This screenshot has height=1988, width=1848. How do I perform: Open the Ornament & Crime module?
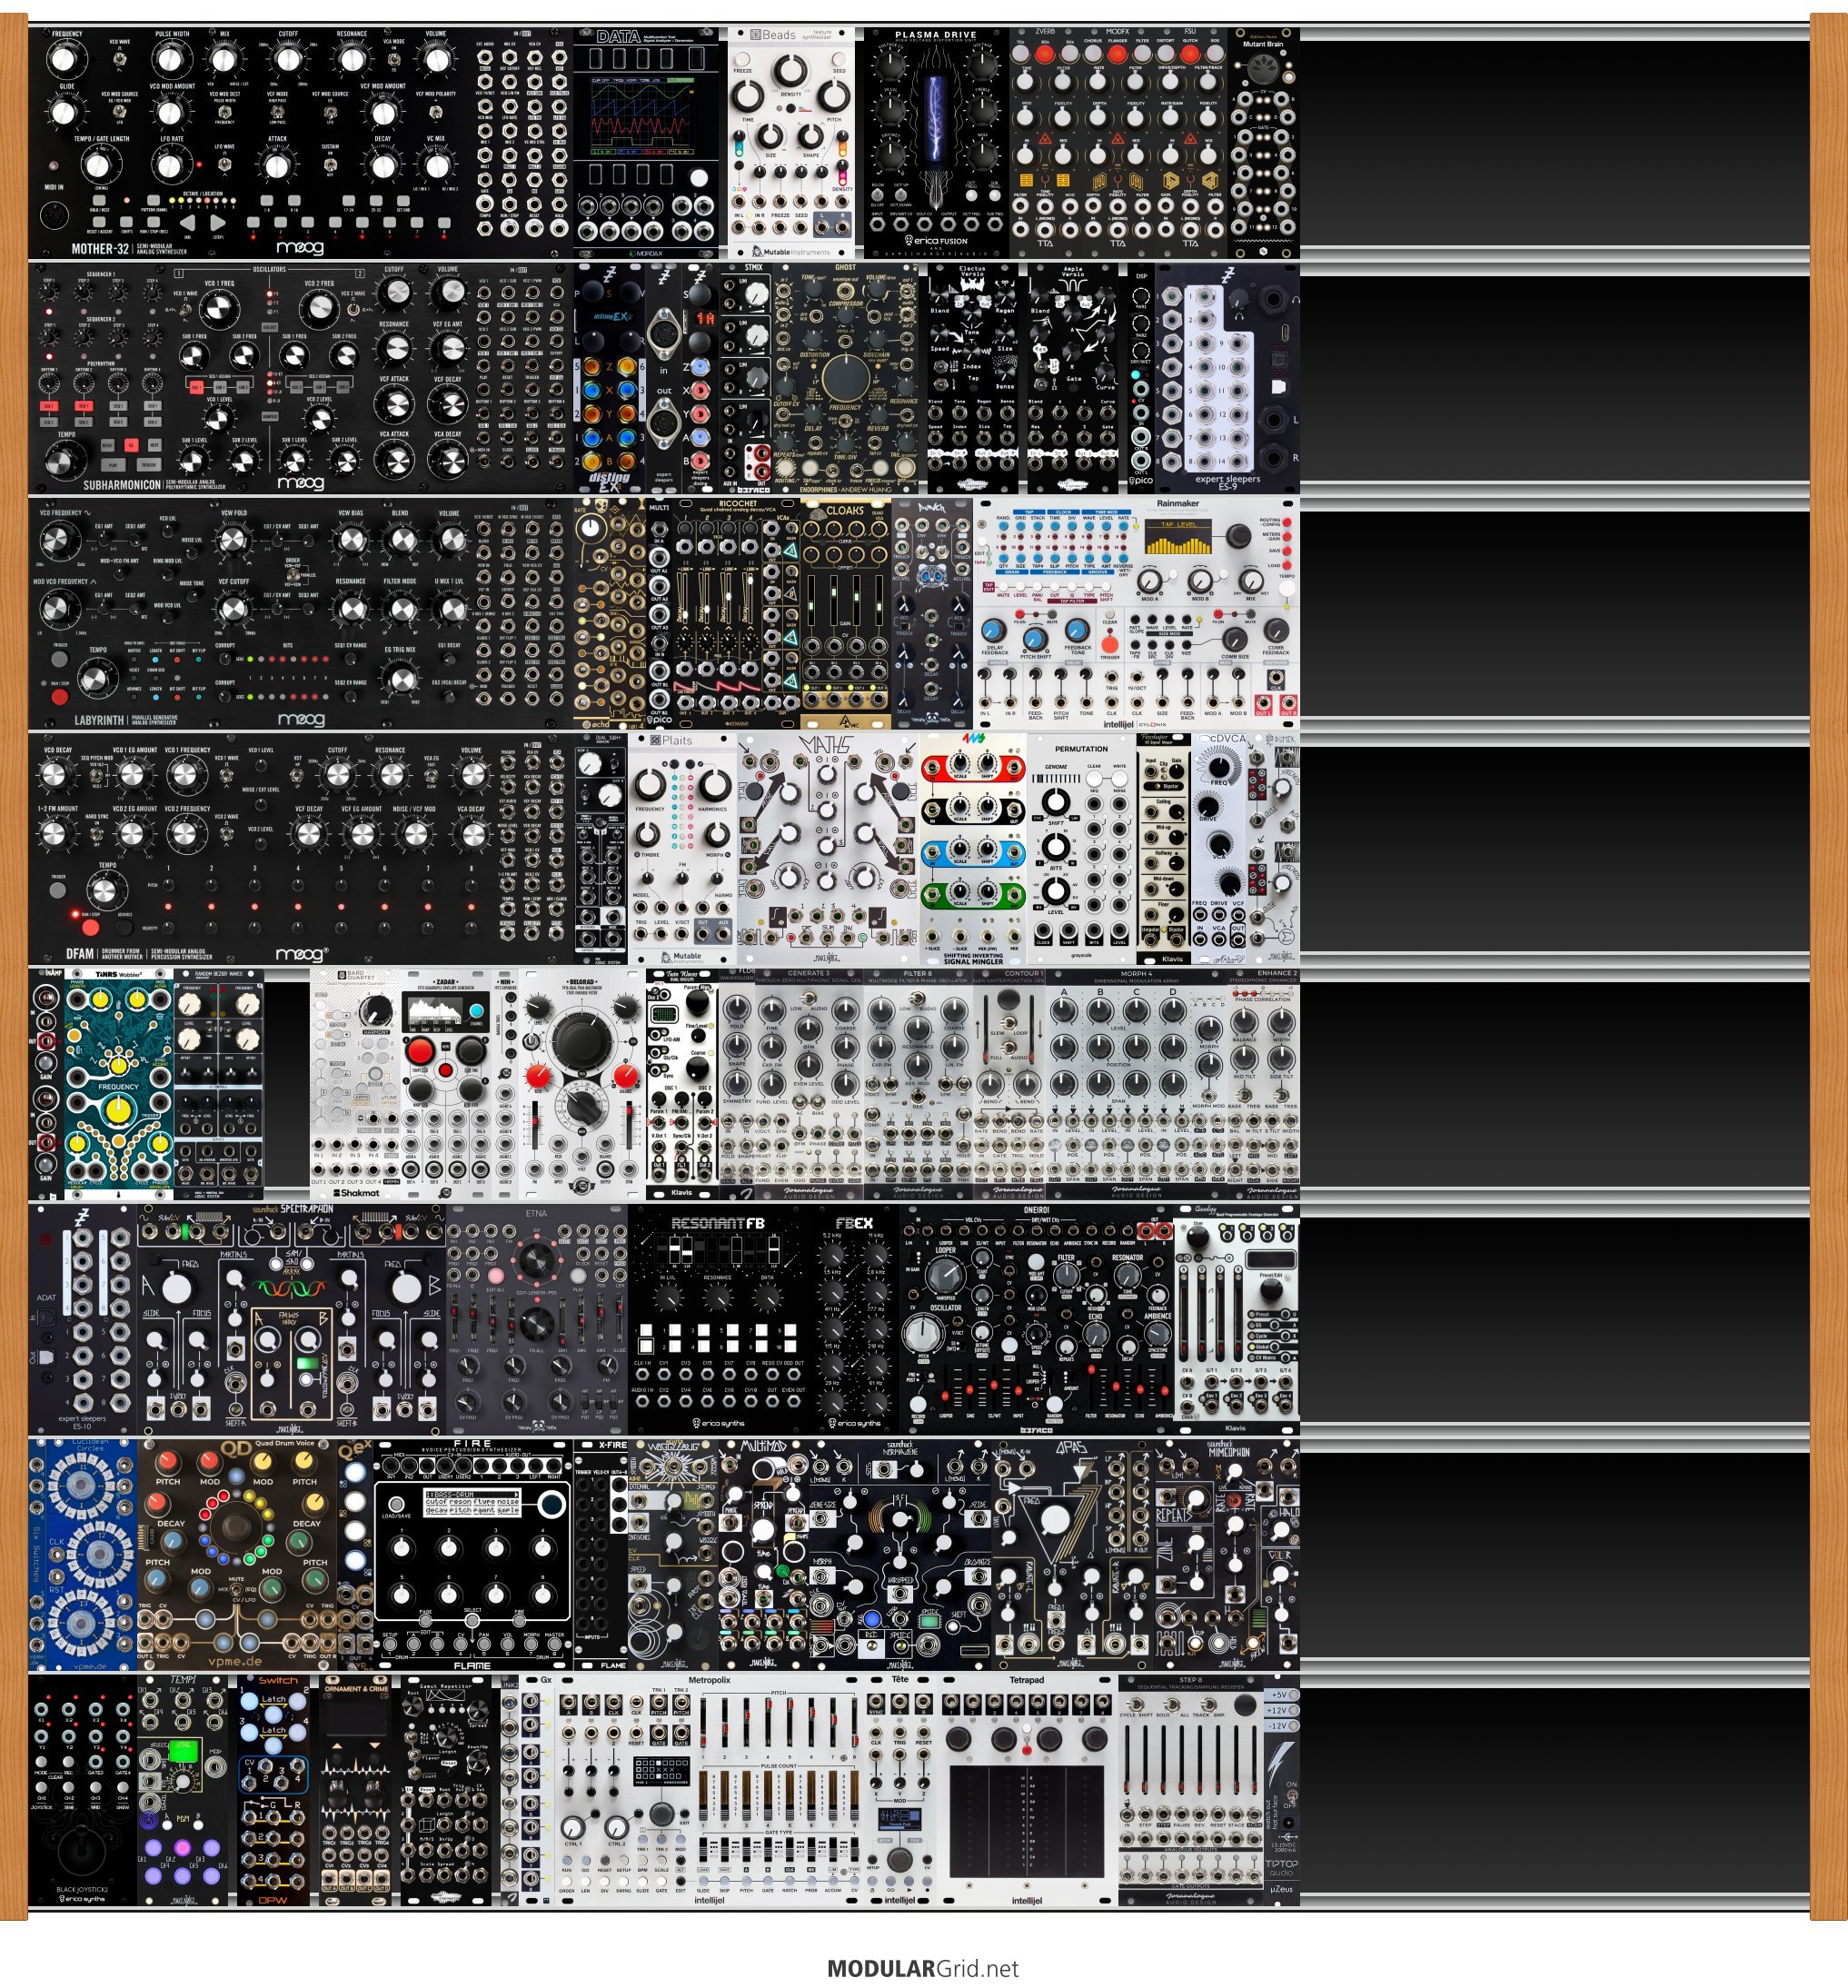355,1790
